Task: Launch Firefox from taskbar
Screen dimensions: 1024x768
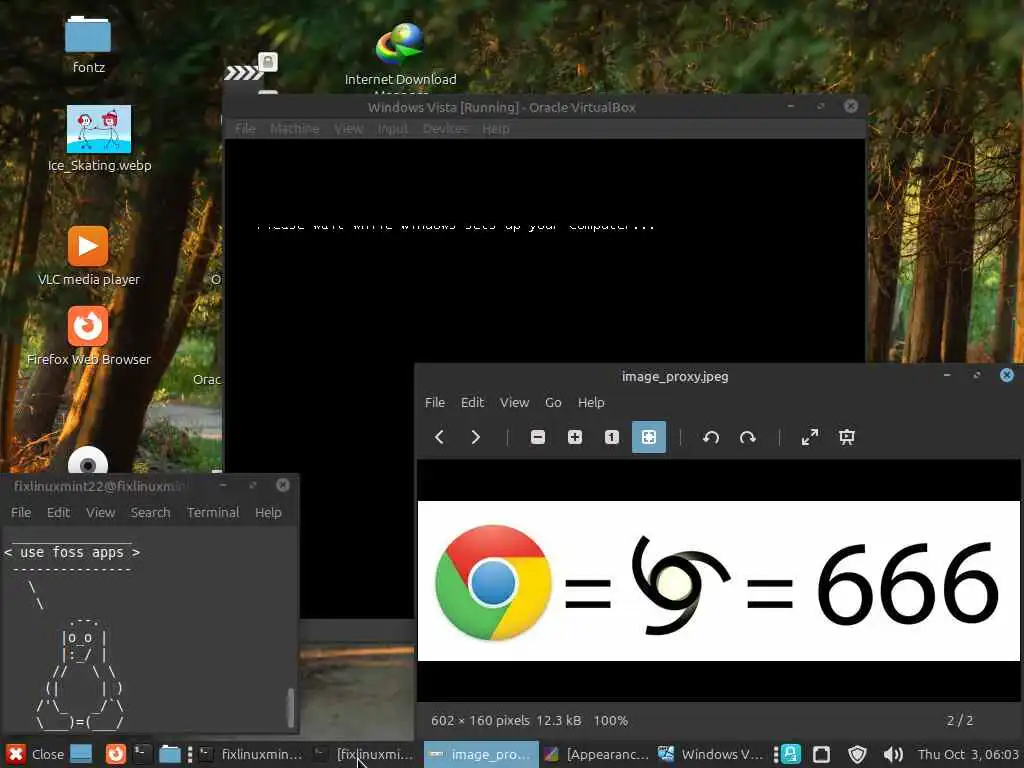Action: pyautogui.click(x=116, y=754)
